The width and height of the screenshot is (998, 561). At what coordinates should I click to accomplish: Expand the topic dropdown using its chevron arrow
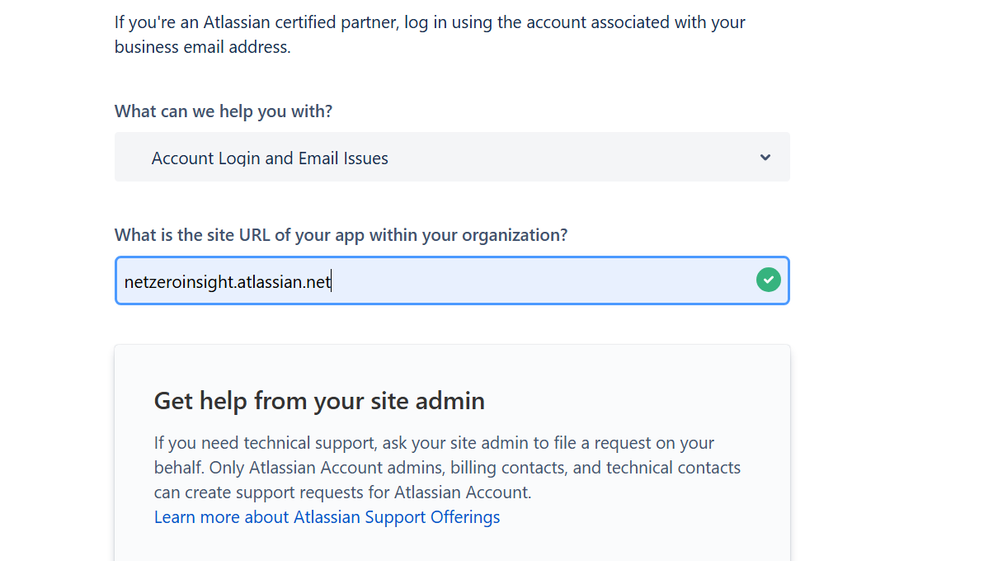(x=765, y=158)
